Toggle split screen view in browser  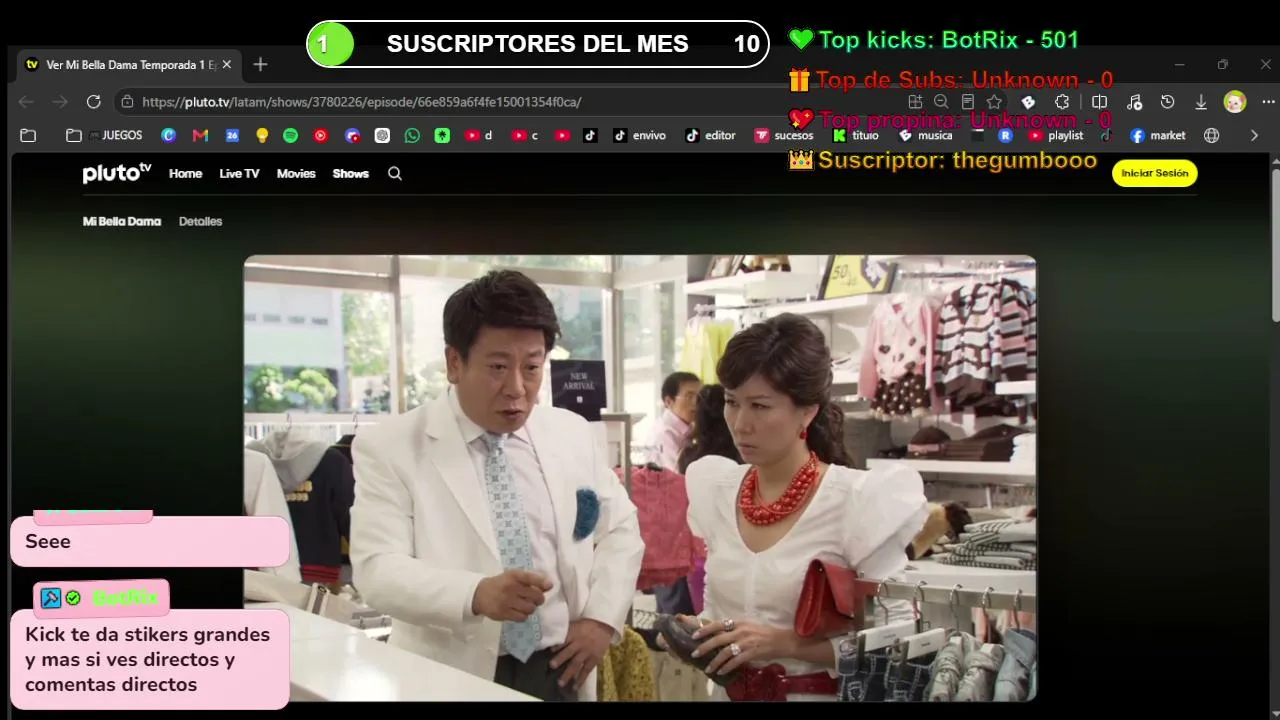1099,102
